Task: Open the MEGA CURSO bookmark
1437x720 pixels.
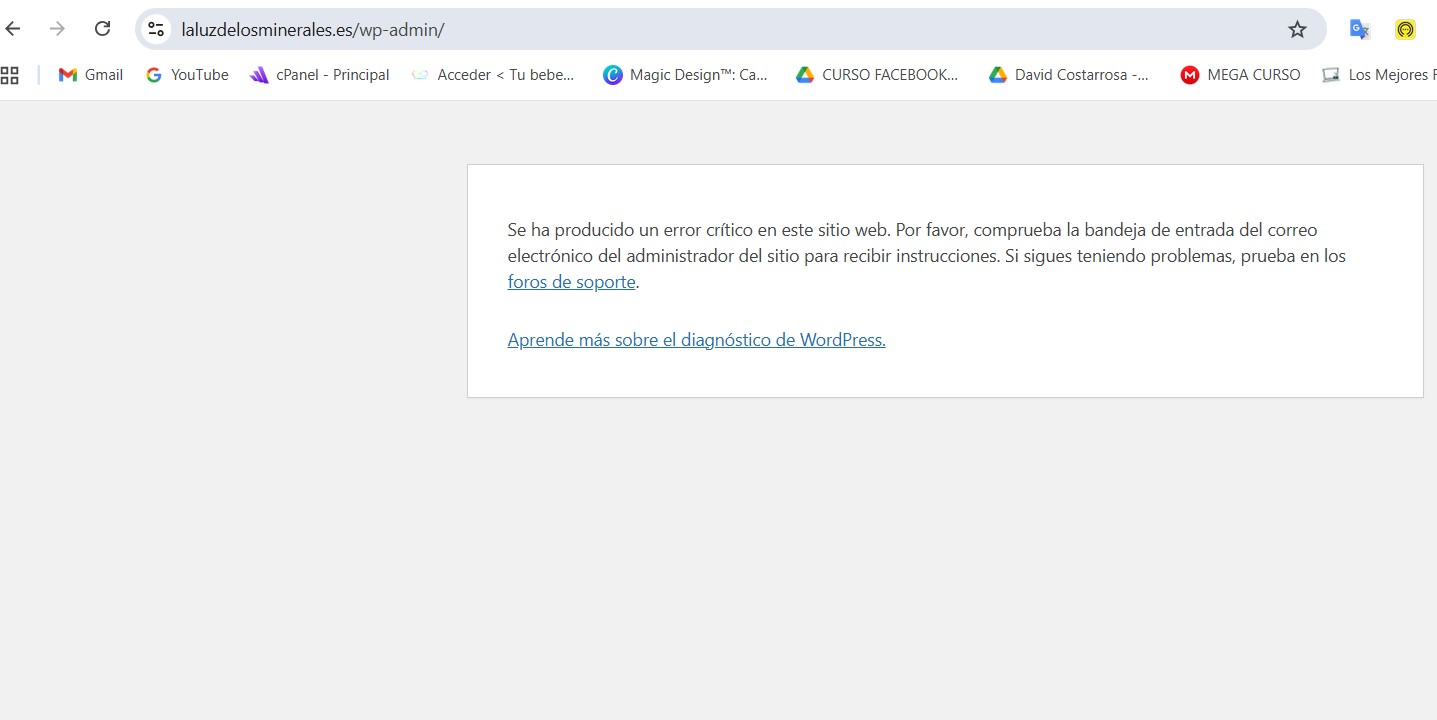Action: 1241,75
